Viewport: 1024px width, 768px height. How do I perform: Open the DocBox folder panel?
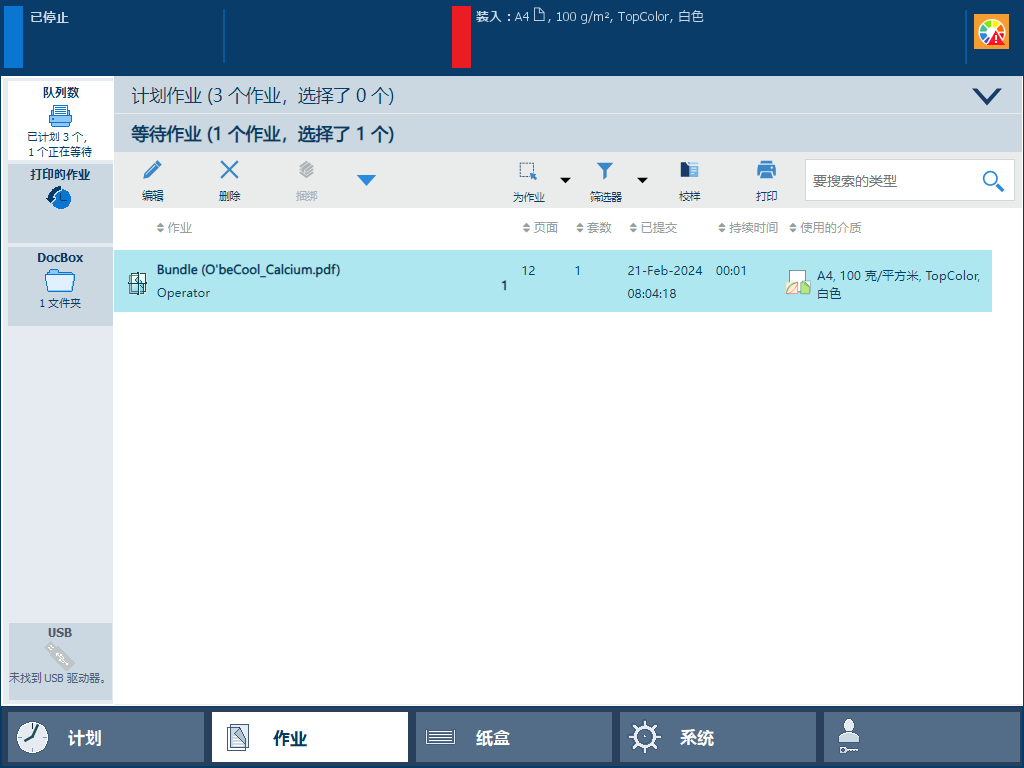pyautogui.click(x=60, y=286)
